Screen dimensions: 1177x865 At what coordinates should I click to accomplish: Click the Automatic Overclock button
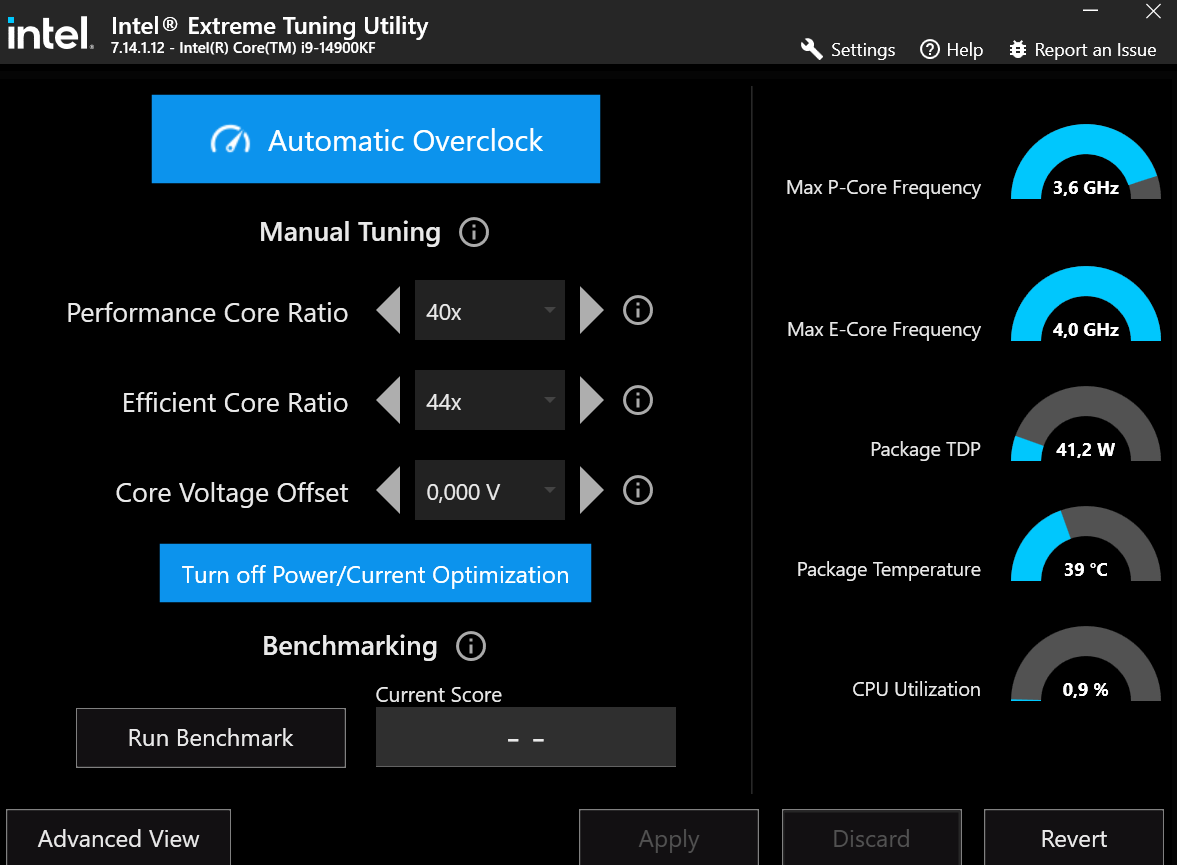(375, 139)
